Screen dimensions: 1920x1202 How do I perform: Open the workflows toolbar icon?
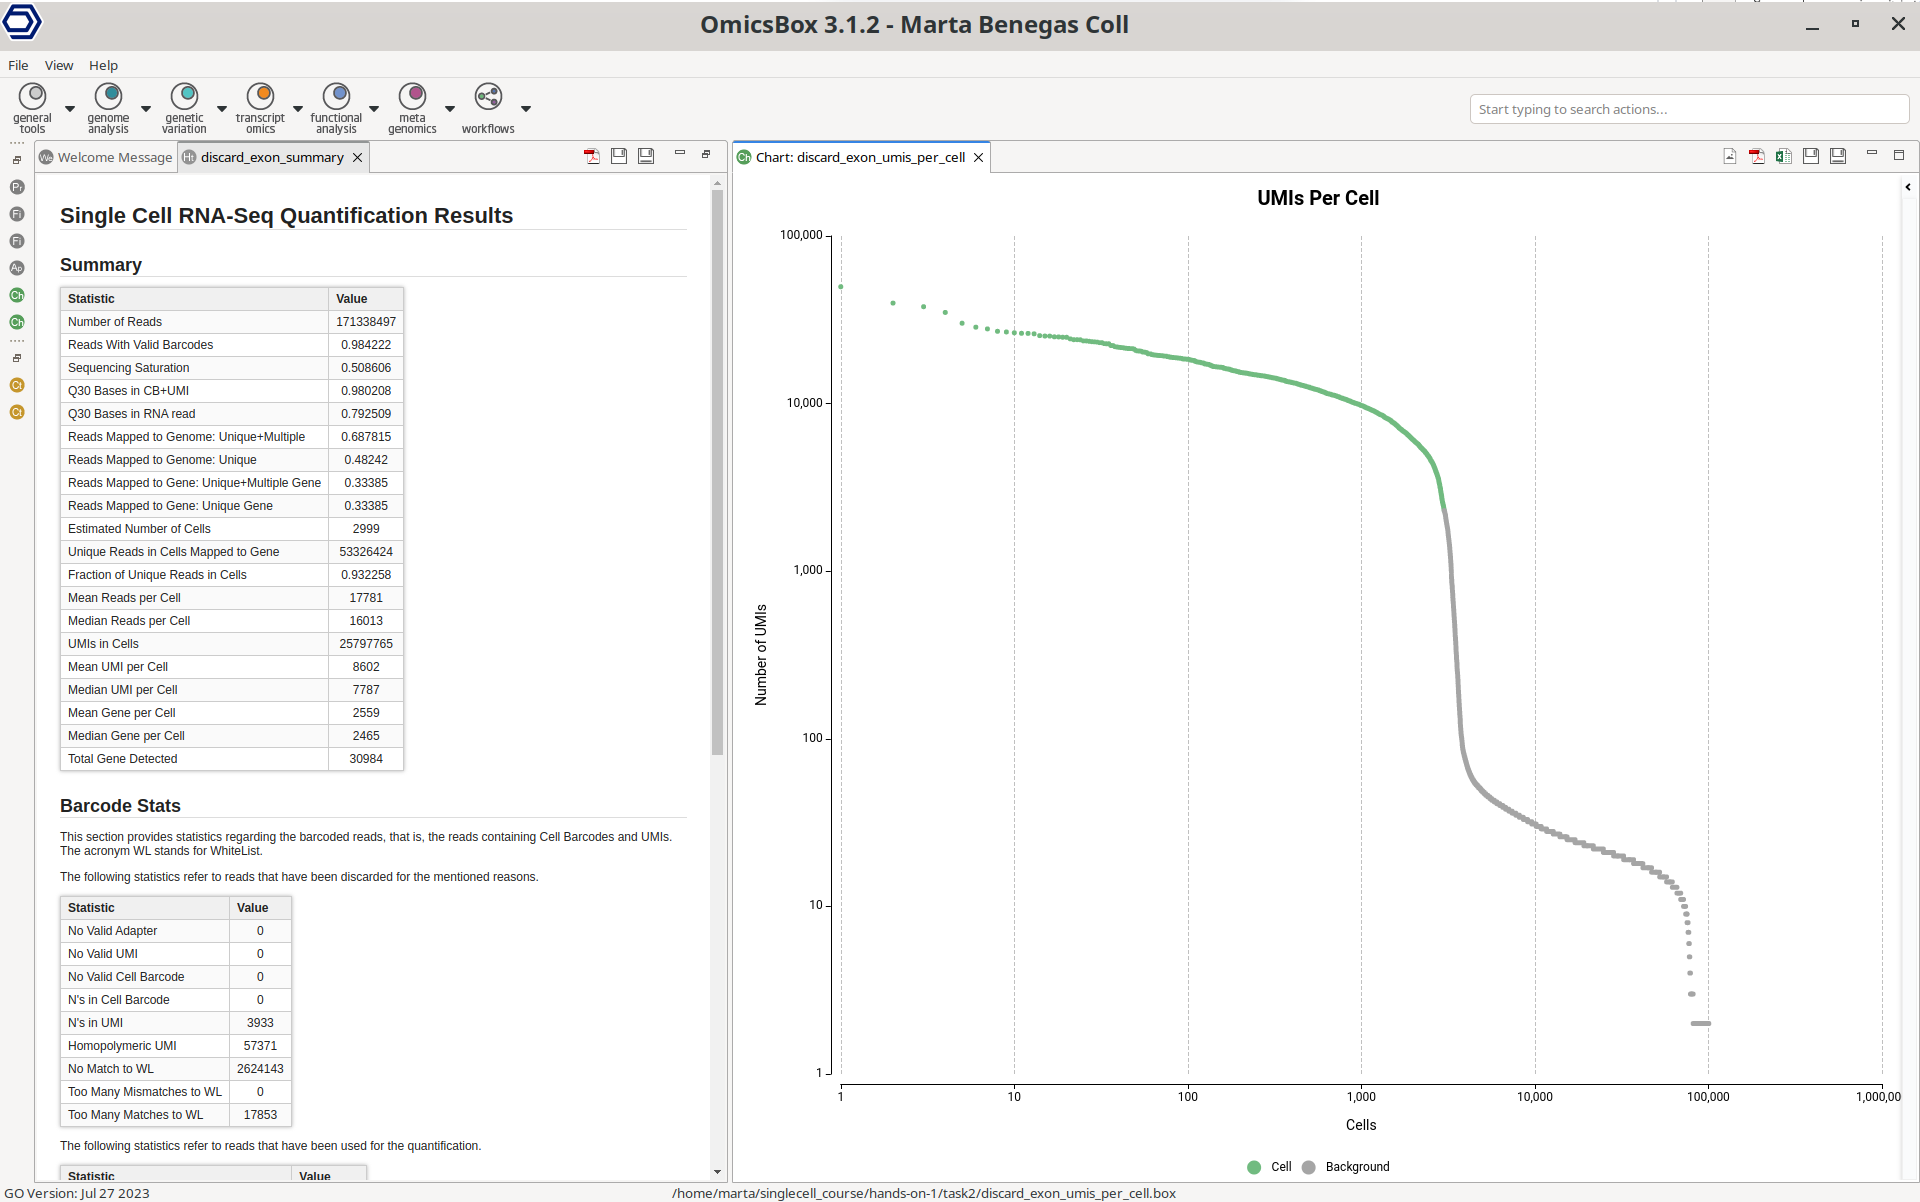click(x=488, y=108)
